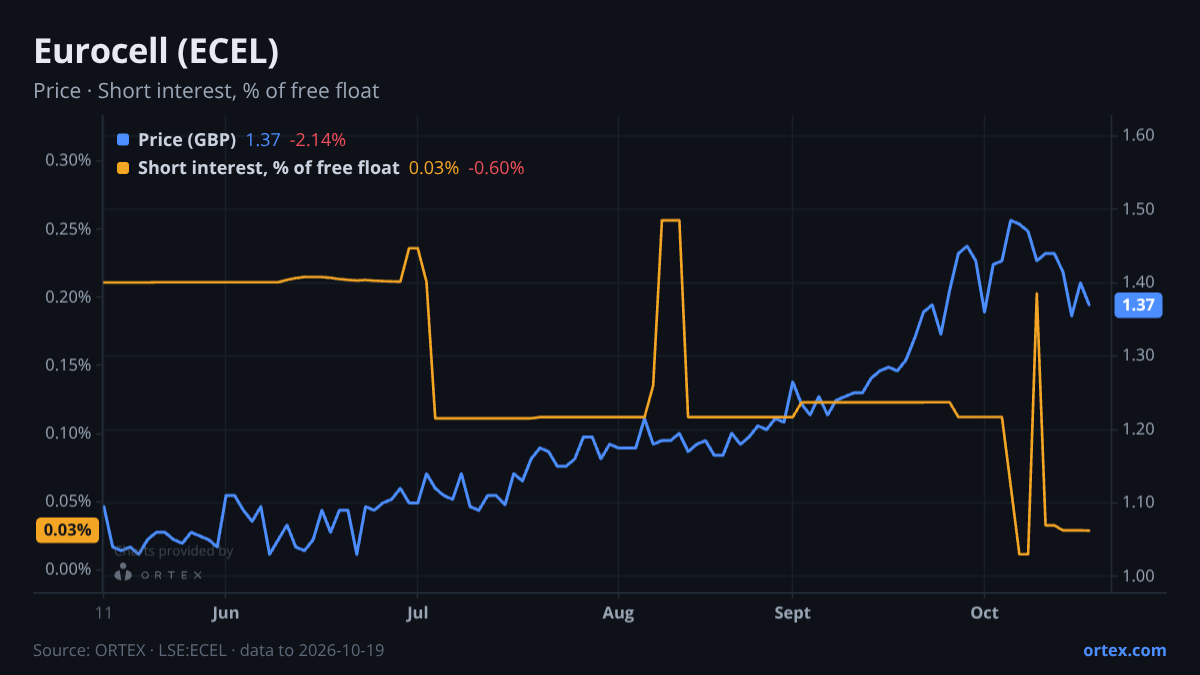Viewport: 1200px width, 675px height.
Task: Click the Source: ORTEX footer text
Action: tap(209, 650)
